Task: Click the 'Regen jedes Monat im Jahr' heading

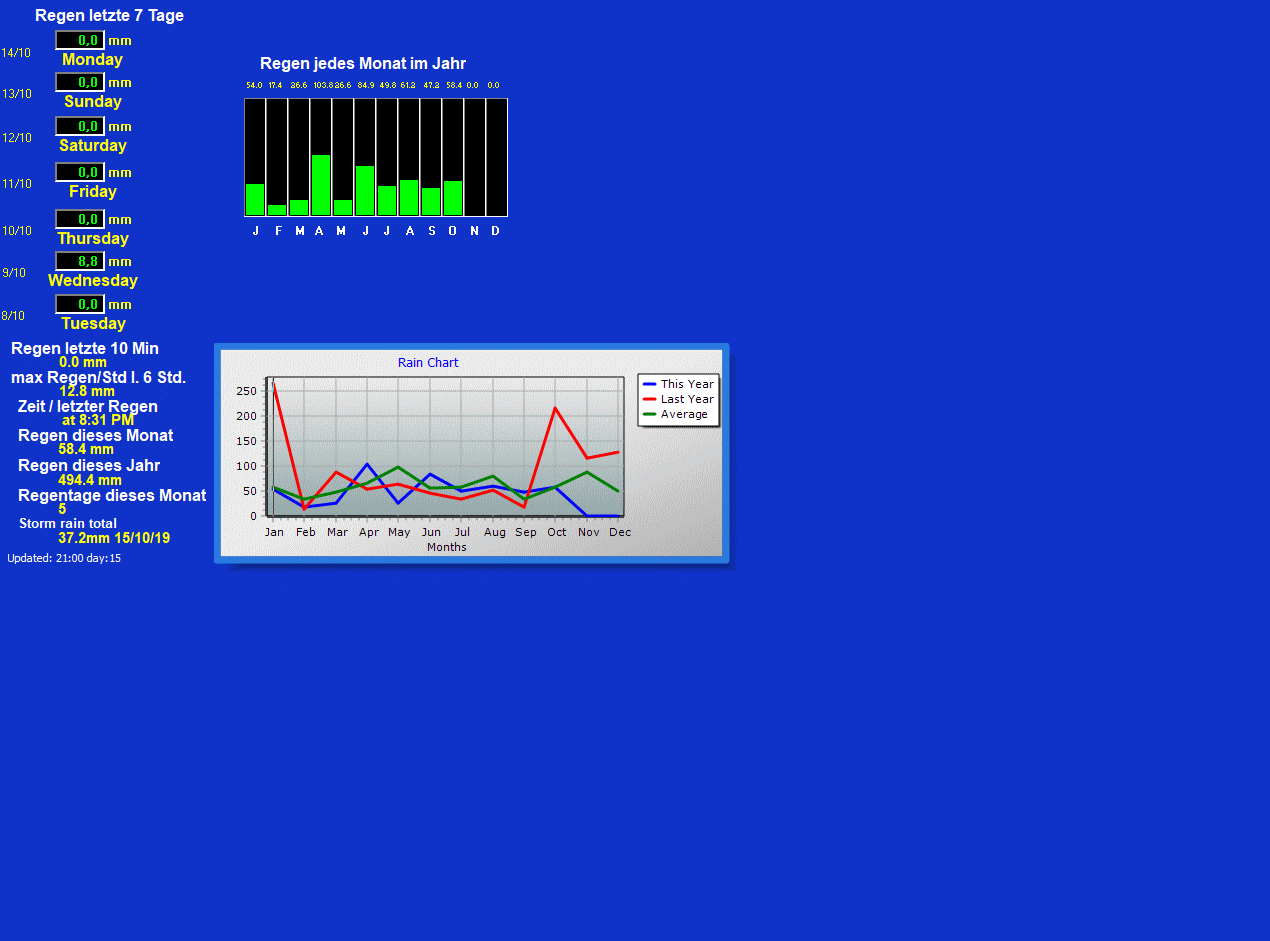Action: click(x=363, y=63)
